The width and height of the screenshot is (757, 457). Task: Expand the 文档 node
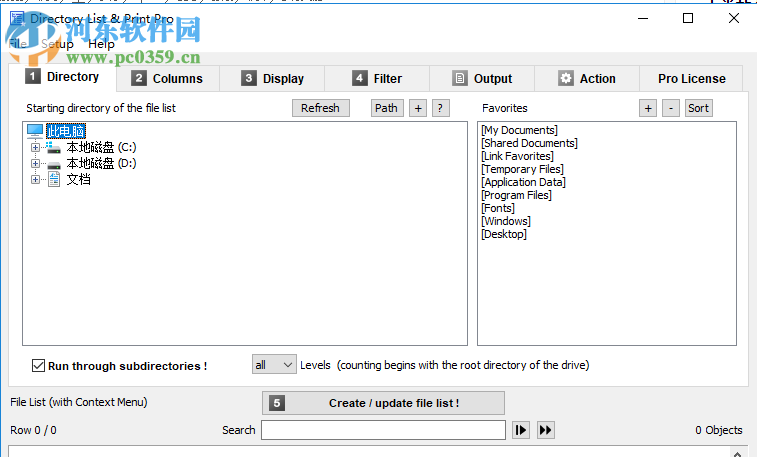(35, 180)
